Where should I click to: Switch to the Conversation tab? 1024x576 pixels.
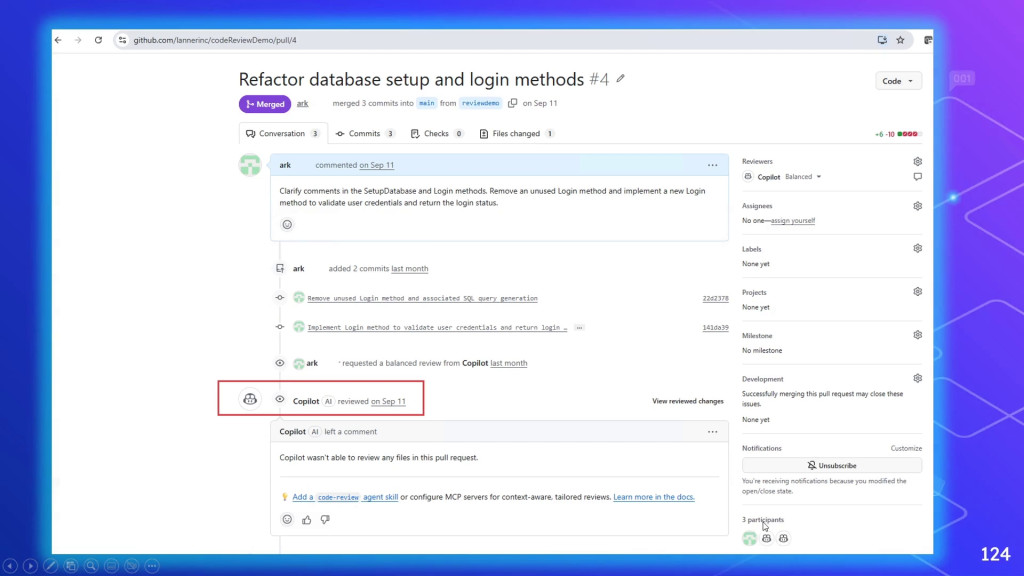coord(283,134)
